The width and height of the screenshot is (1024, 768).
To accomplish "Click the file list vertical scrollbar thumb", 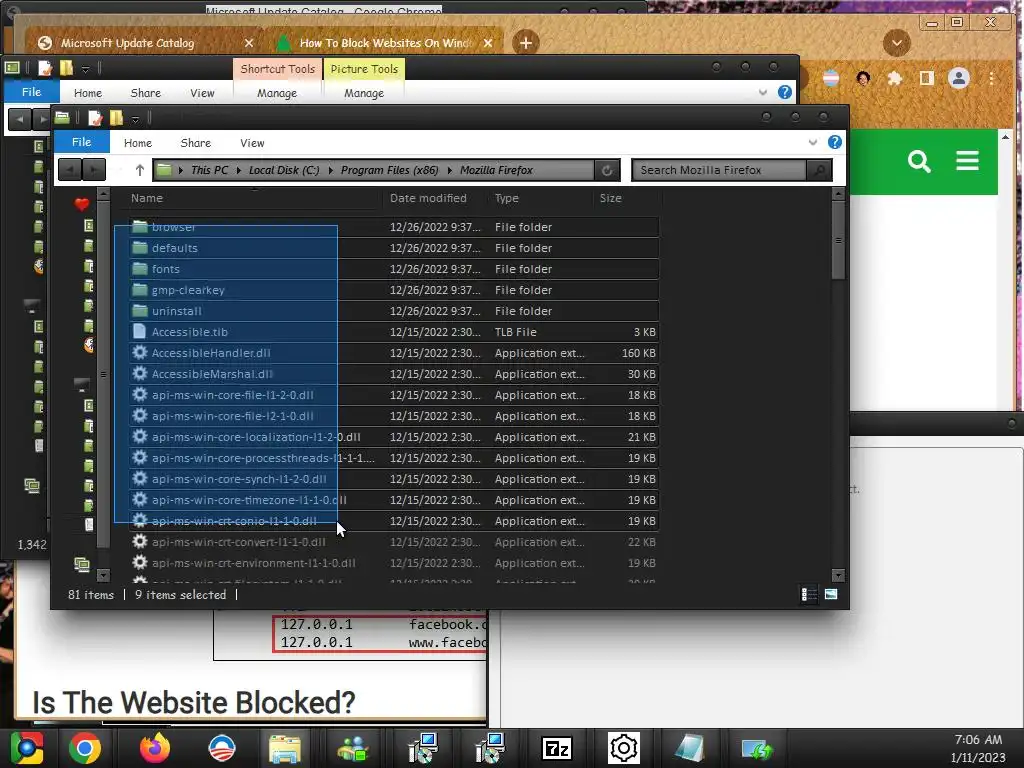I will tap(839, 240).
